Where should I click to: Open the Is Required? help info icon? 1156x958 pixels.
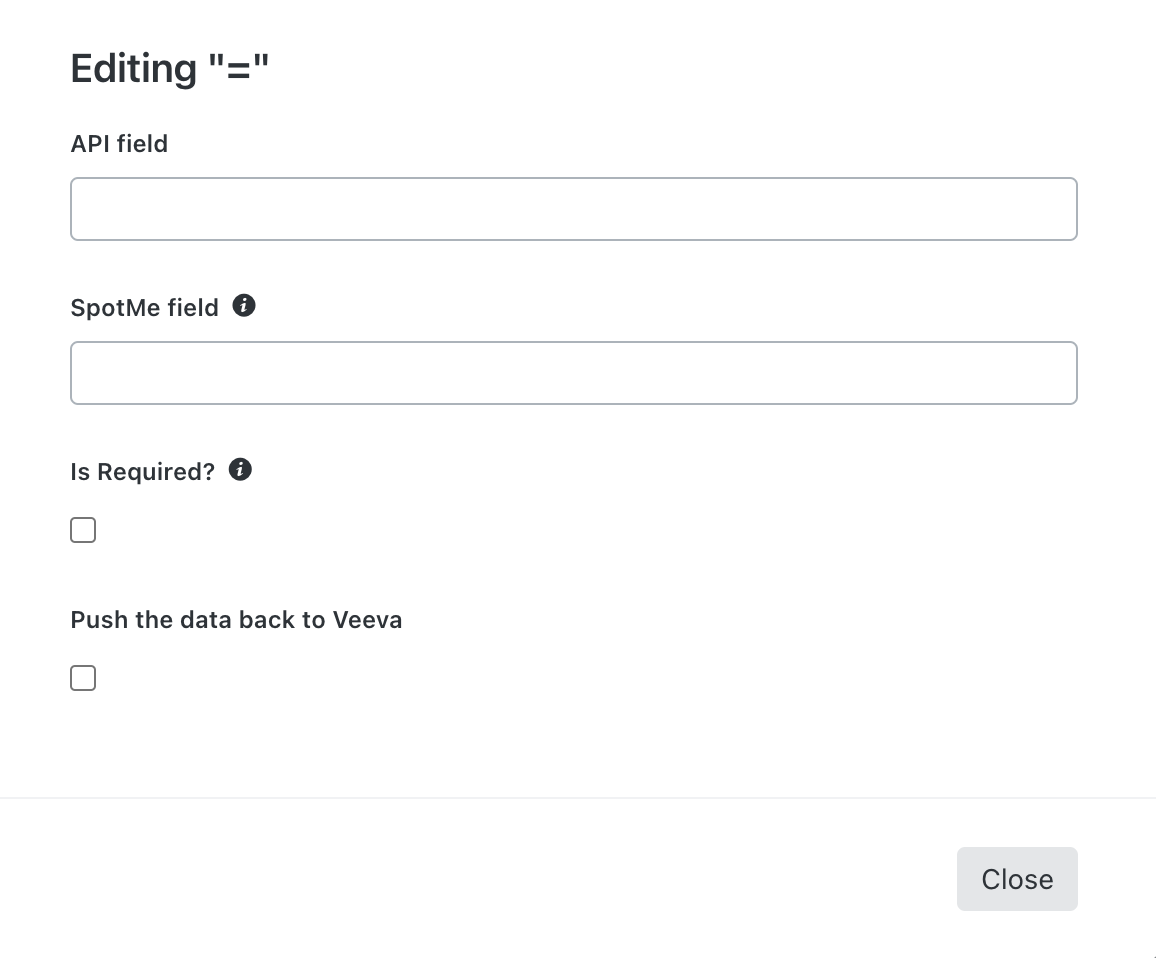pos(240,469)
